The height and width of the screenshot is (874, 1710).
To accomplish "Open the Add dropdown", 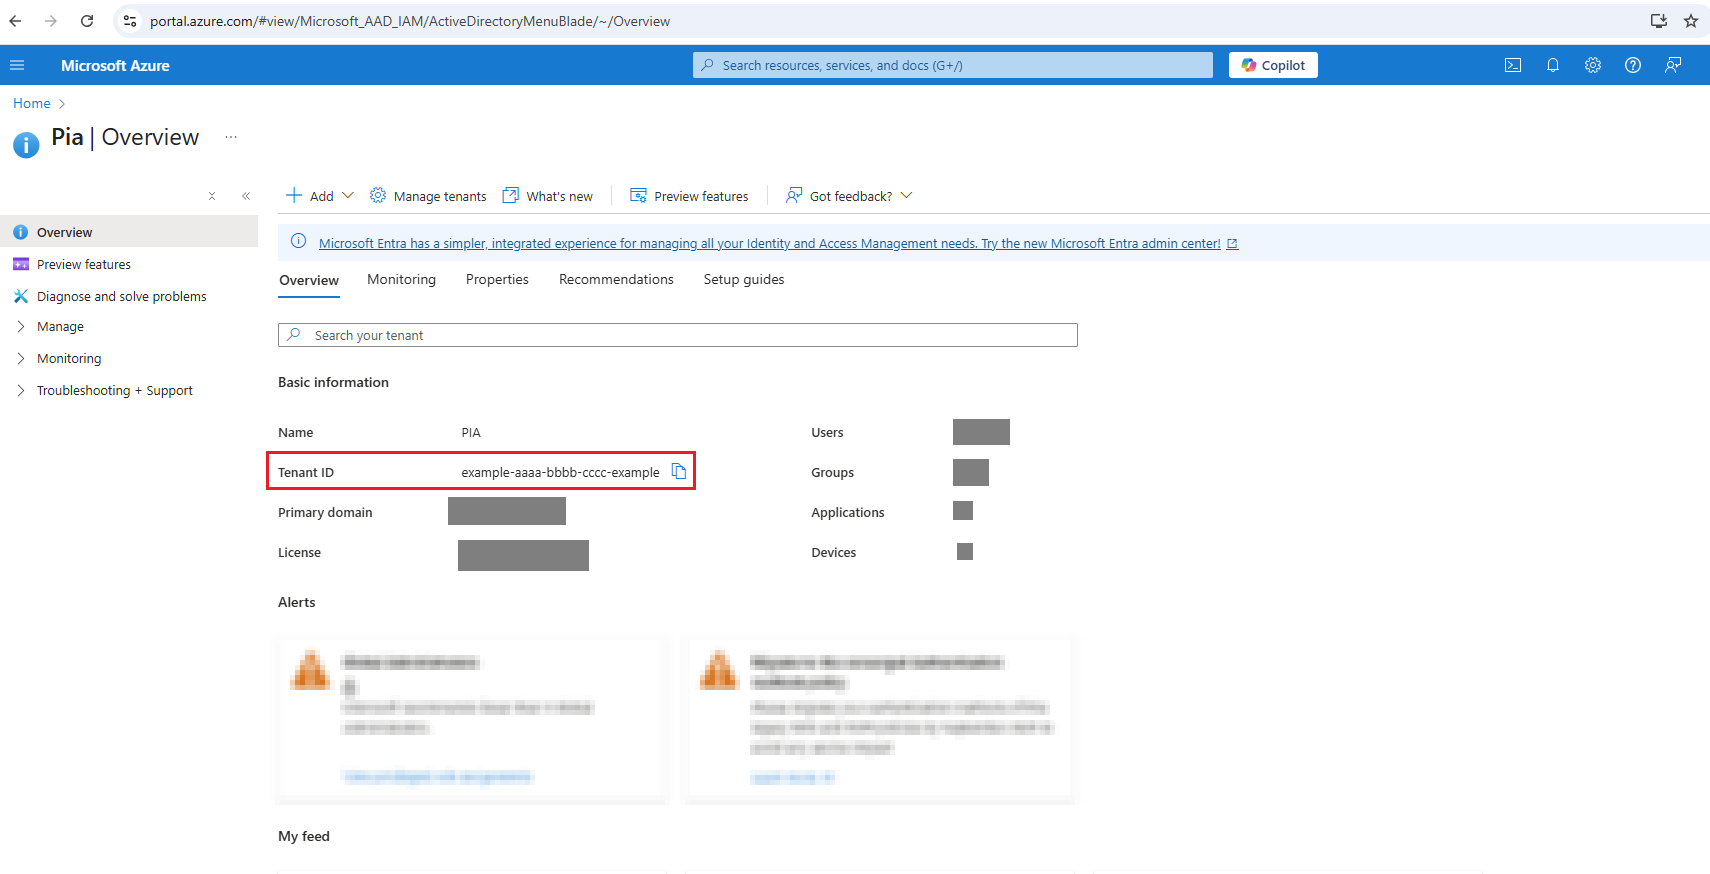I will pos(320,196).
